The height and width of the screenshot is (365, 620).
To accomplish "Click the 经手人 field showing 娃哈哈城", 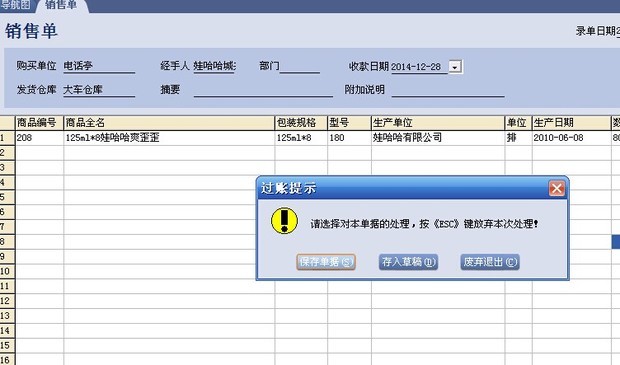I will click(x=214, y=66).
